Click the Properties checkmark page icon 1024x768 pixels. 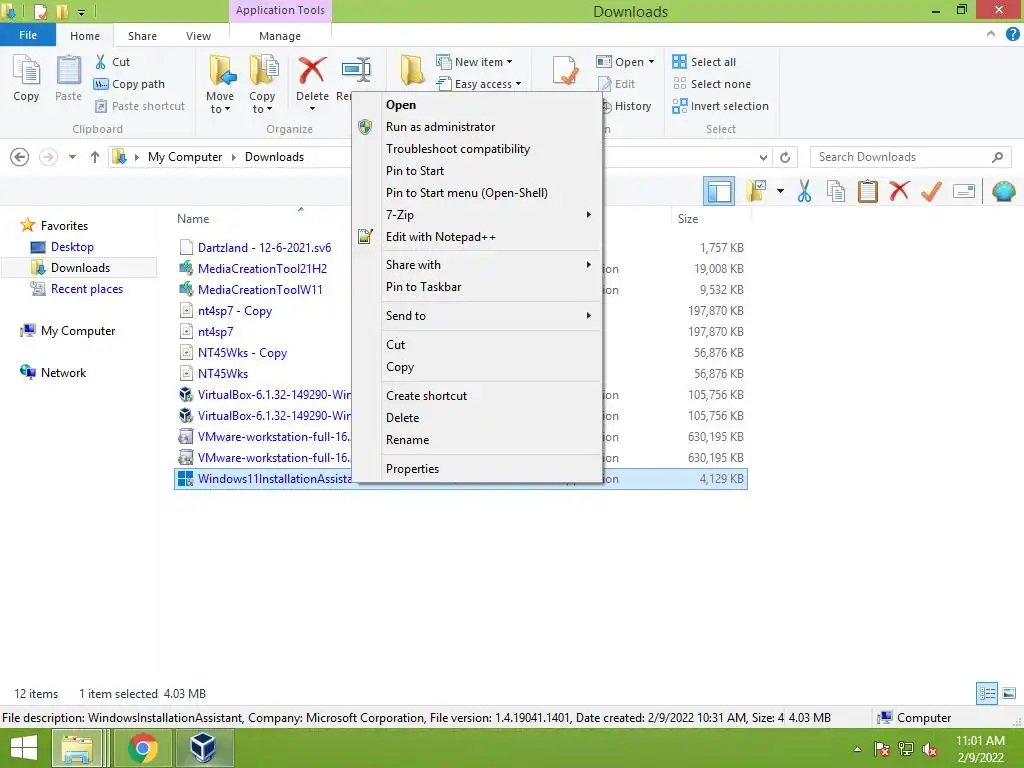point(565,71)
